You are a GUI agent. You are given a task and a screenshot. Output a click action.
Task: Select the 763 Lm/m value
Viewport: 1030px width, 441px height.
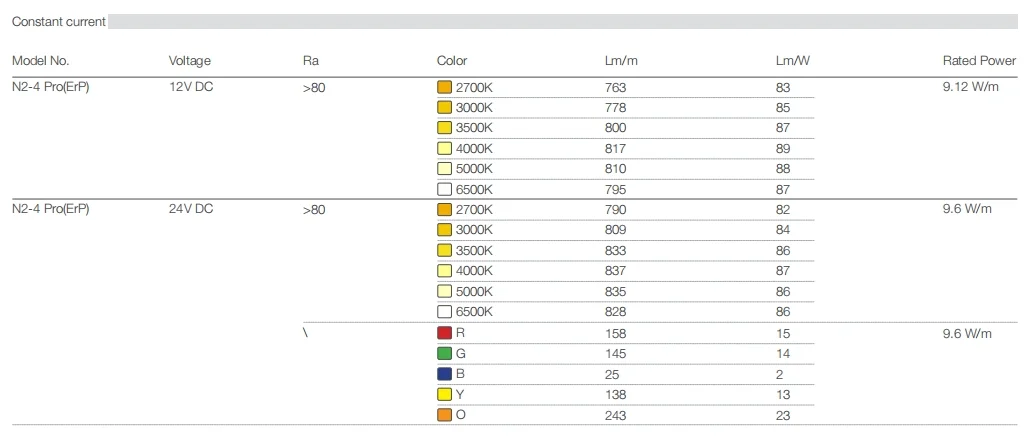pos(615,88)
